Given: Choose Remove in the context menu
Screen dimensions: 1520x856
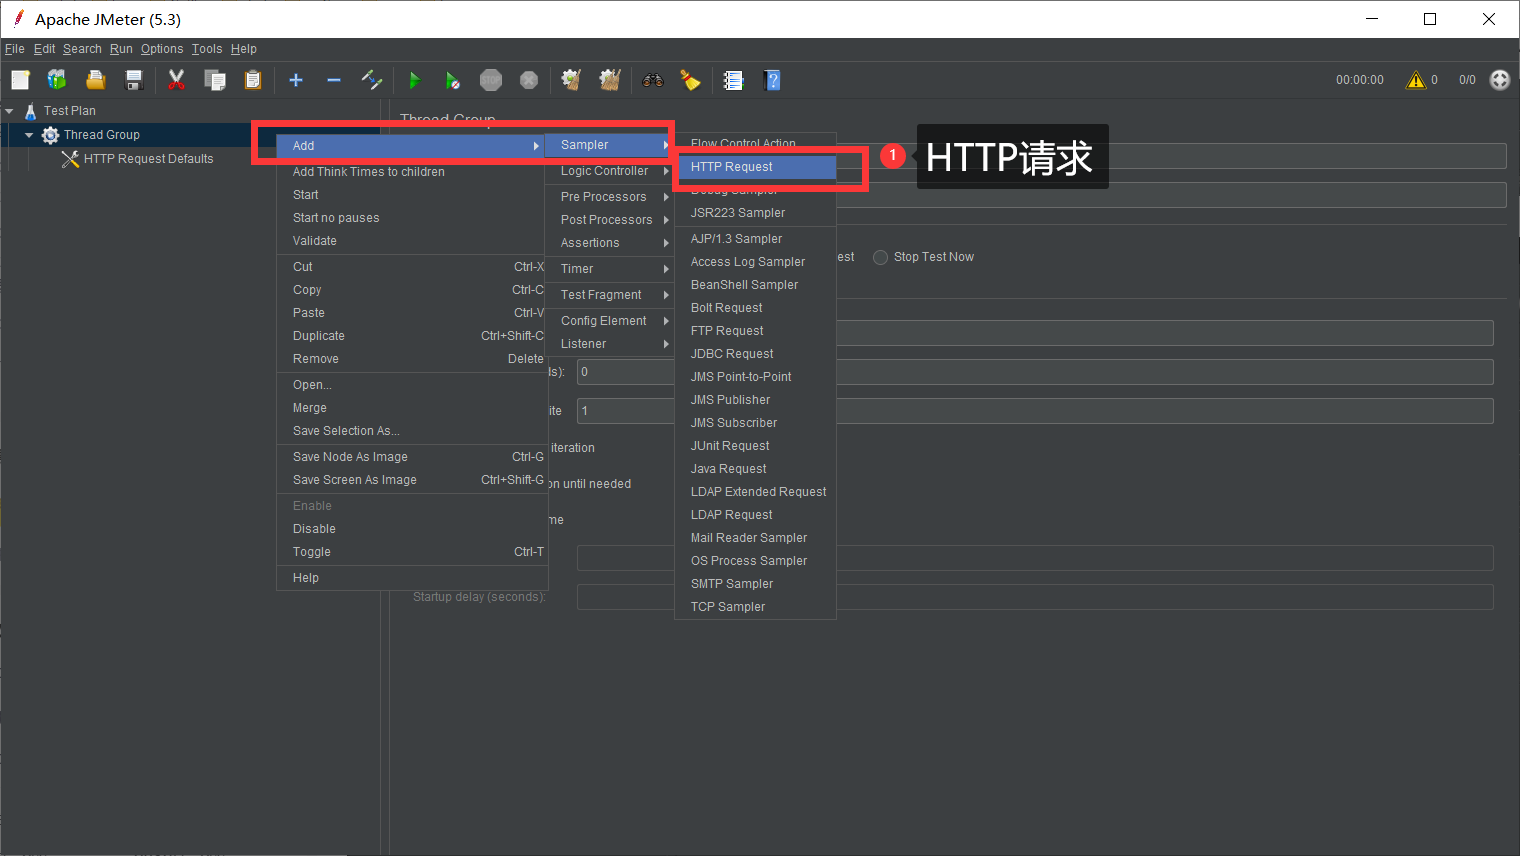Looking at the screenshot, I should pos(412,359).
